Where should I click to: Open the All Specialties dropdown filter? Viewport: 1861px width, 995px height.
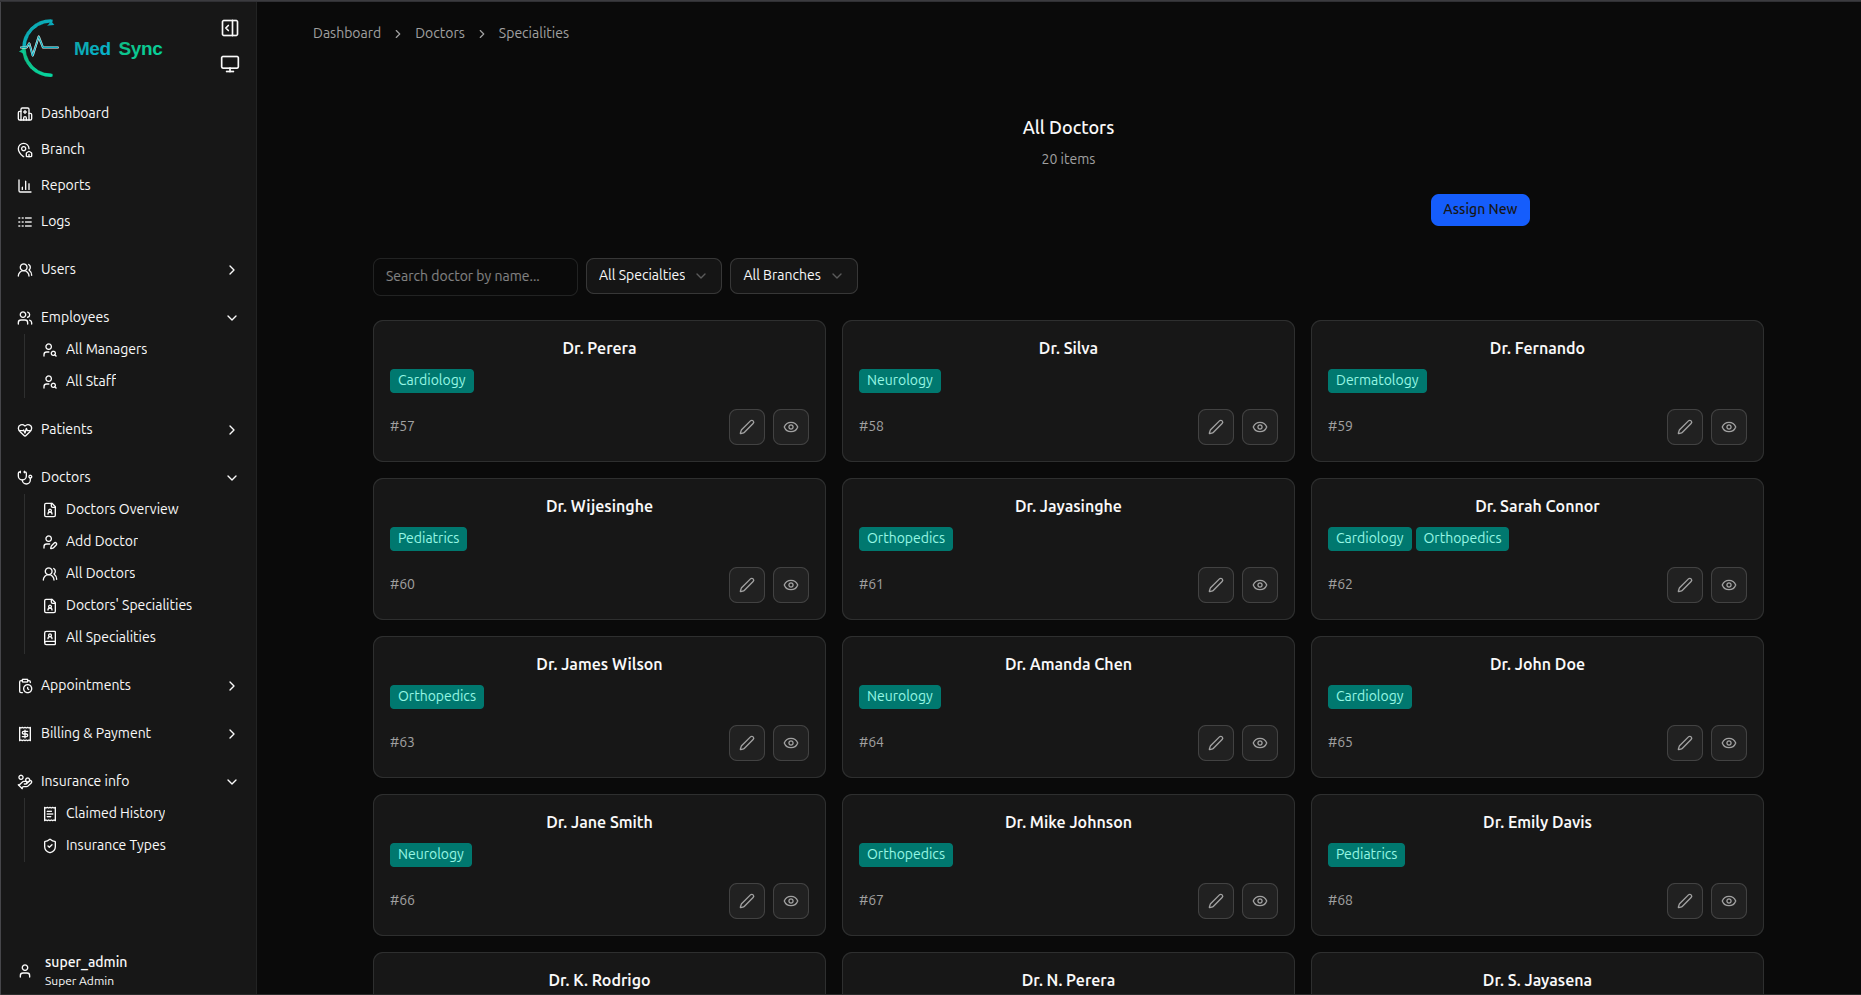pyautogui.click(x=653, y=276)
